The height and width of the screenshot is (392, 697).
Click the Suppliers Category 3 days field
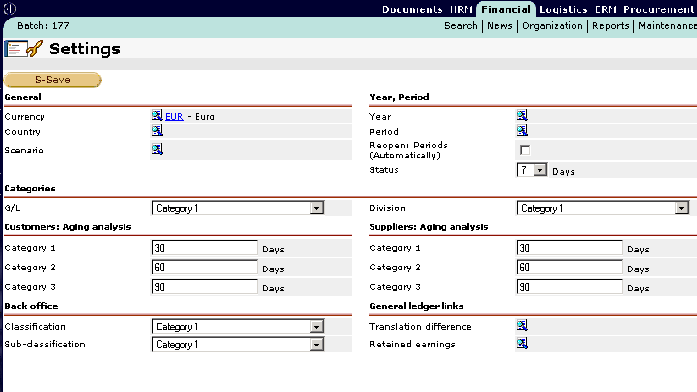569,287
